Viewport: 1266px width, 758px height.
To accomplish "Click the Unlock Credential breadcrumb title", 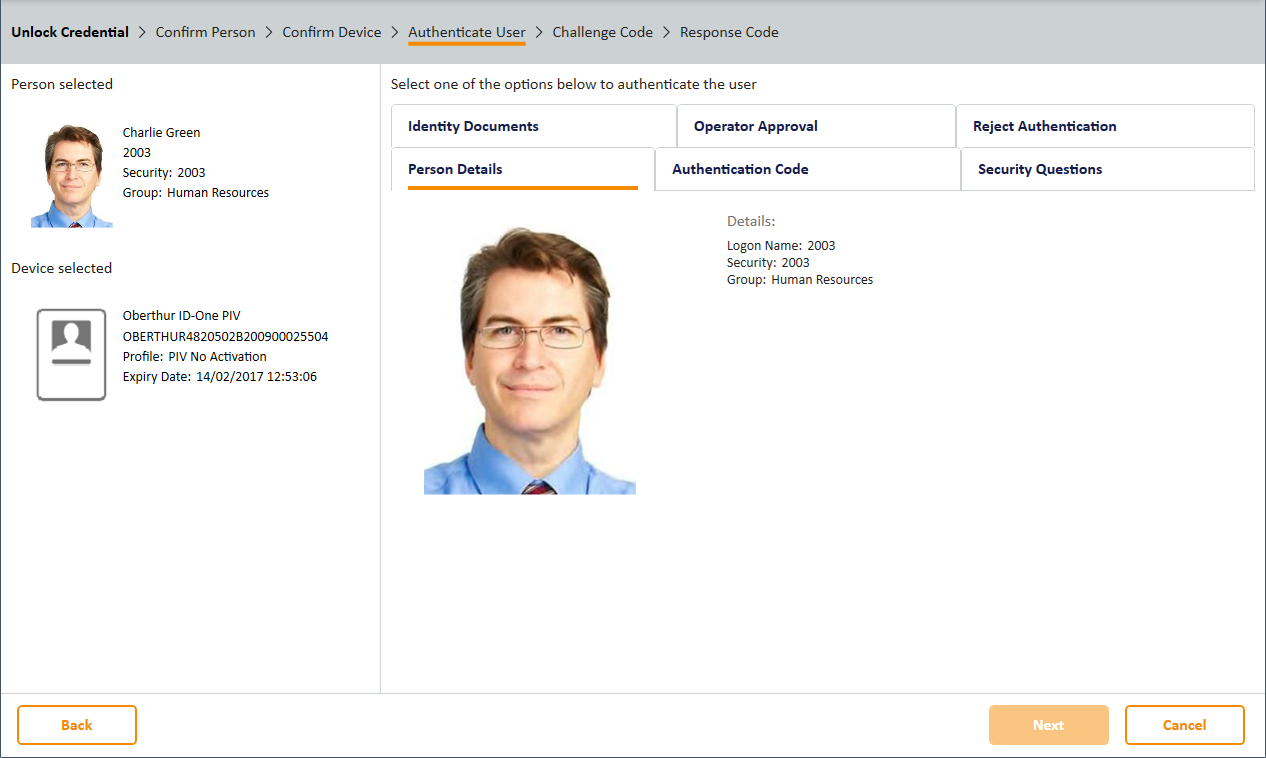I will point(70,32).
